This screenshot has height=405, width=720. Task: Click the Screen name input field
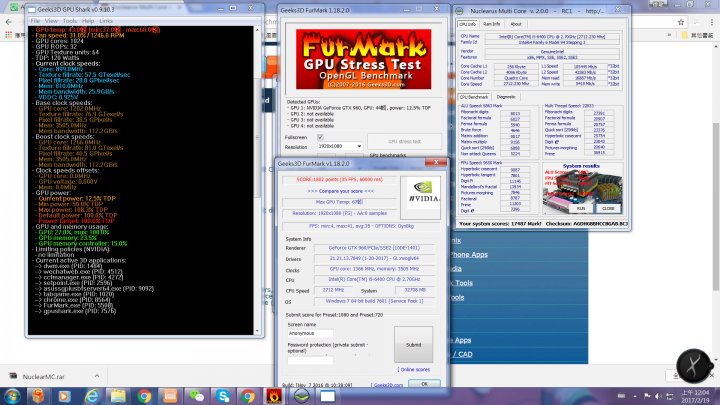310,333
